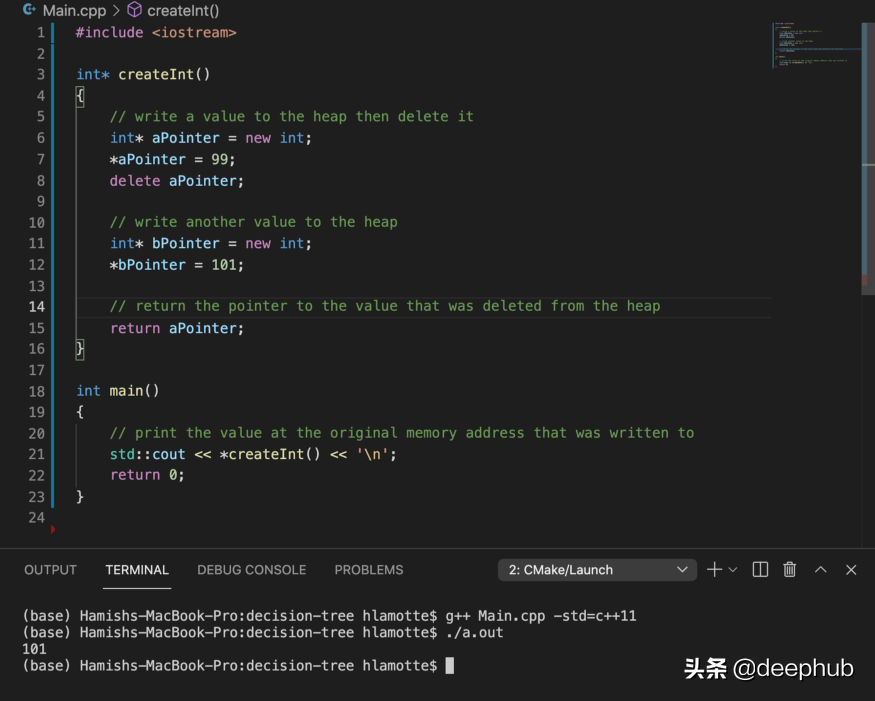Click the std::cout print statement

pyautogui.click(x=253, y=454)
